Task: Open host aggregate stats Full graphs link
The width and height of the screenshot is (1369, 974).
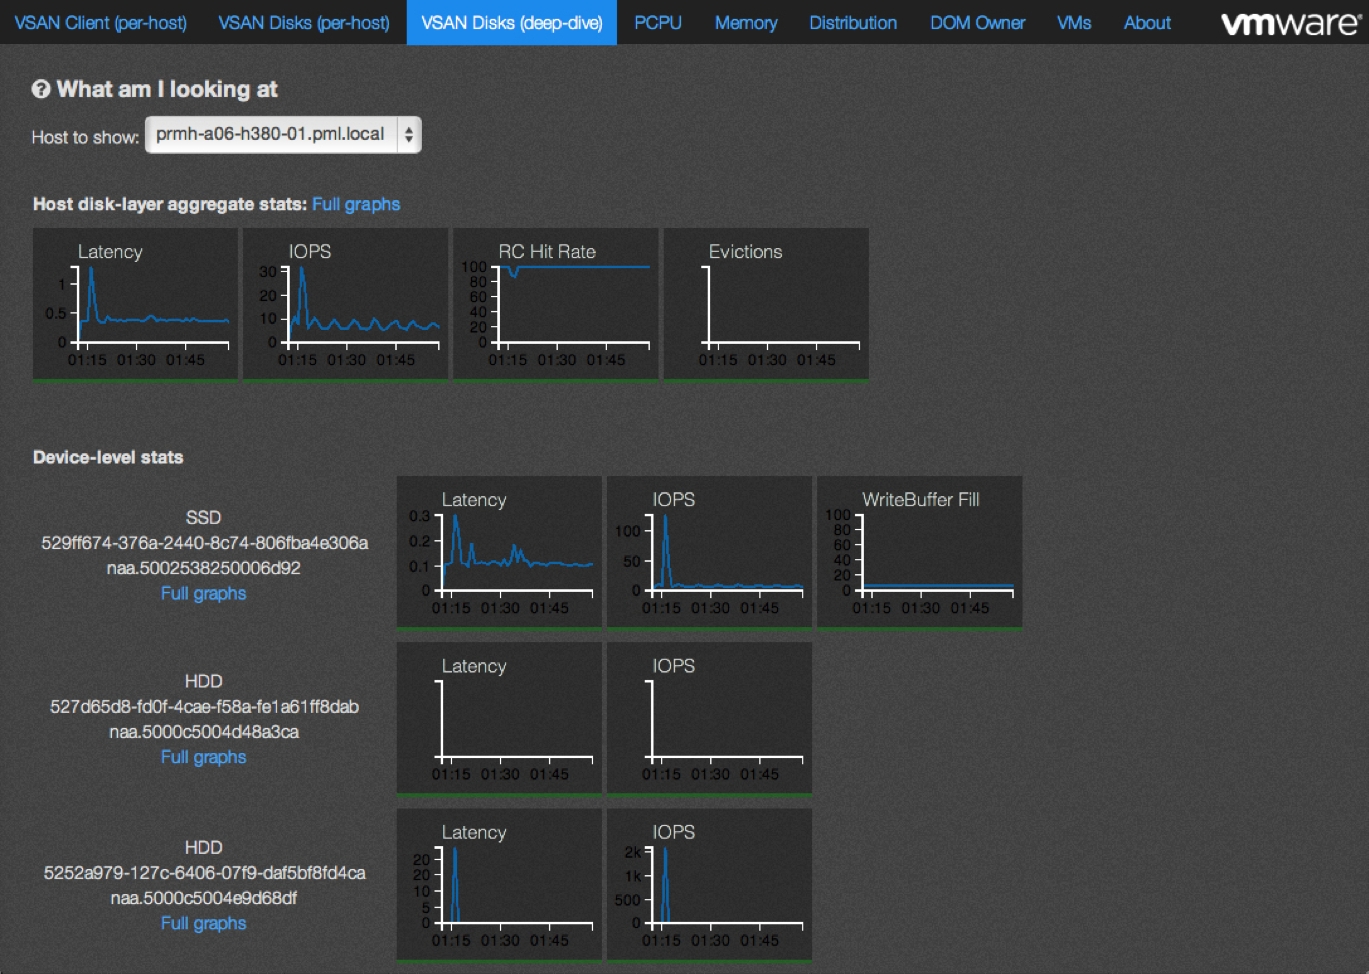Action: point(356,204)
